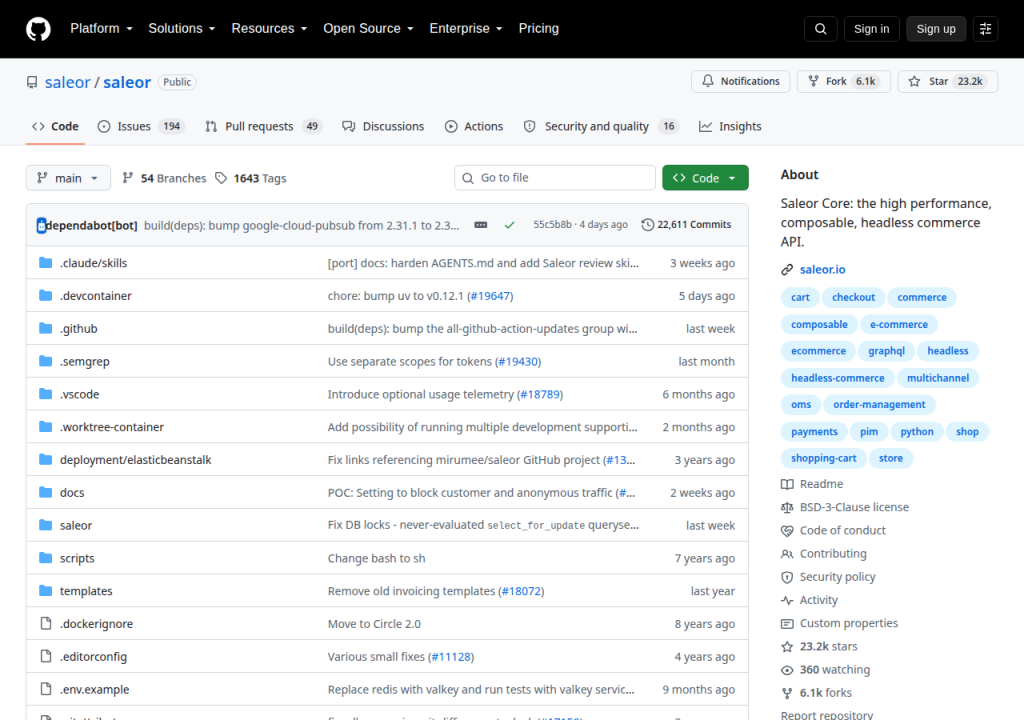
Task: Click the Fork icon button
Action: (813, 81)
